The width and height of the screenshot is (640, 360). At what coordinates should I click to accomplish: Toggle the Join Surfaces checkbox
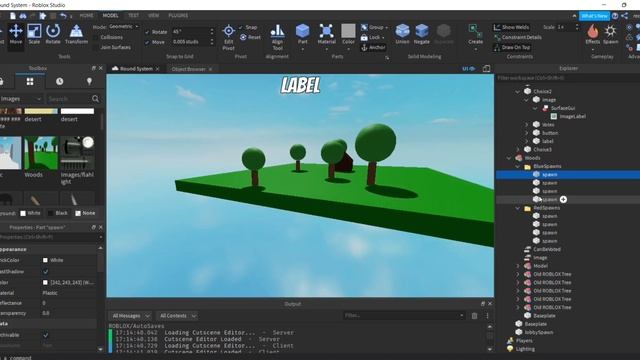96,47
